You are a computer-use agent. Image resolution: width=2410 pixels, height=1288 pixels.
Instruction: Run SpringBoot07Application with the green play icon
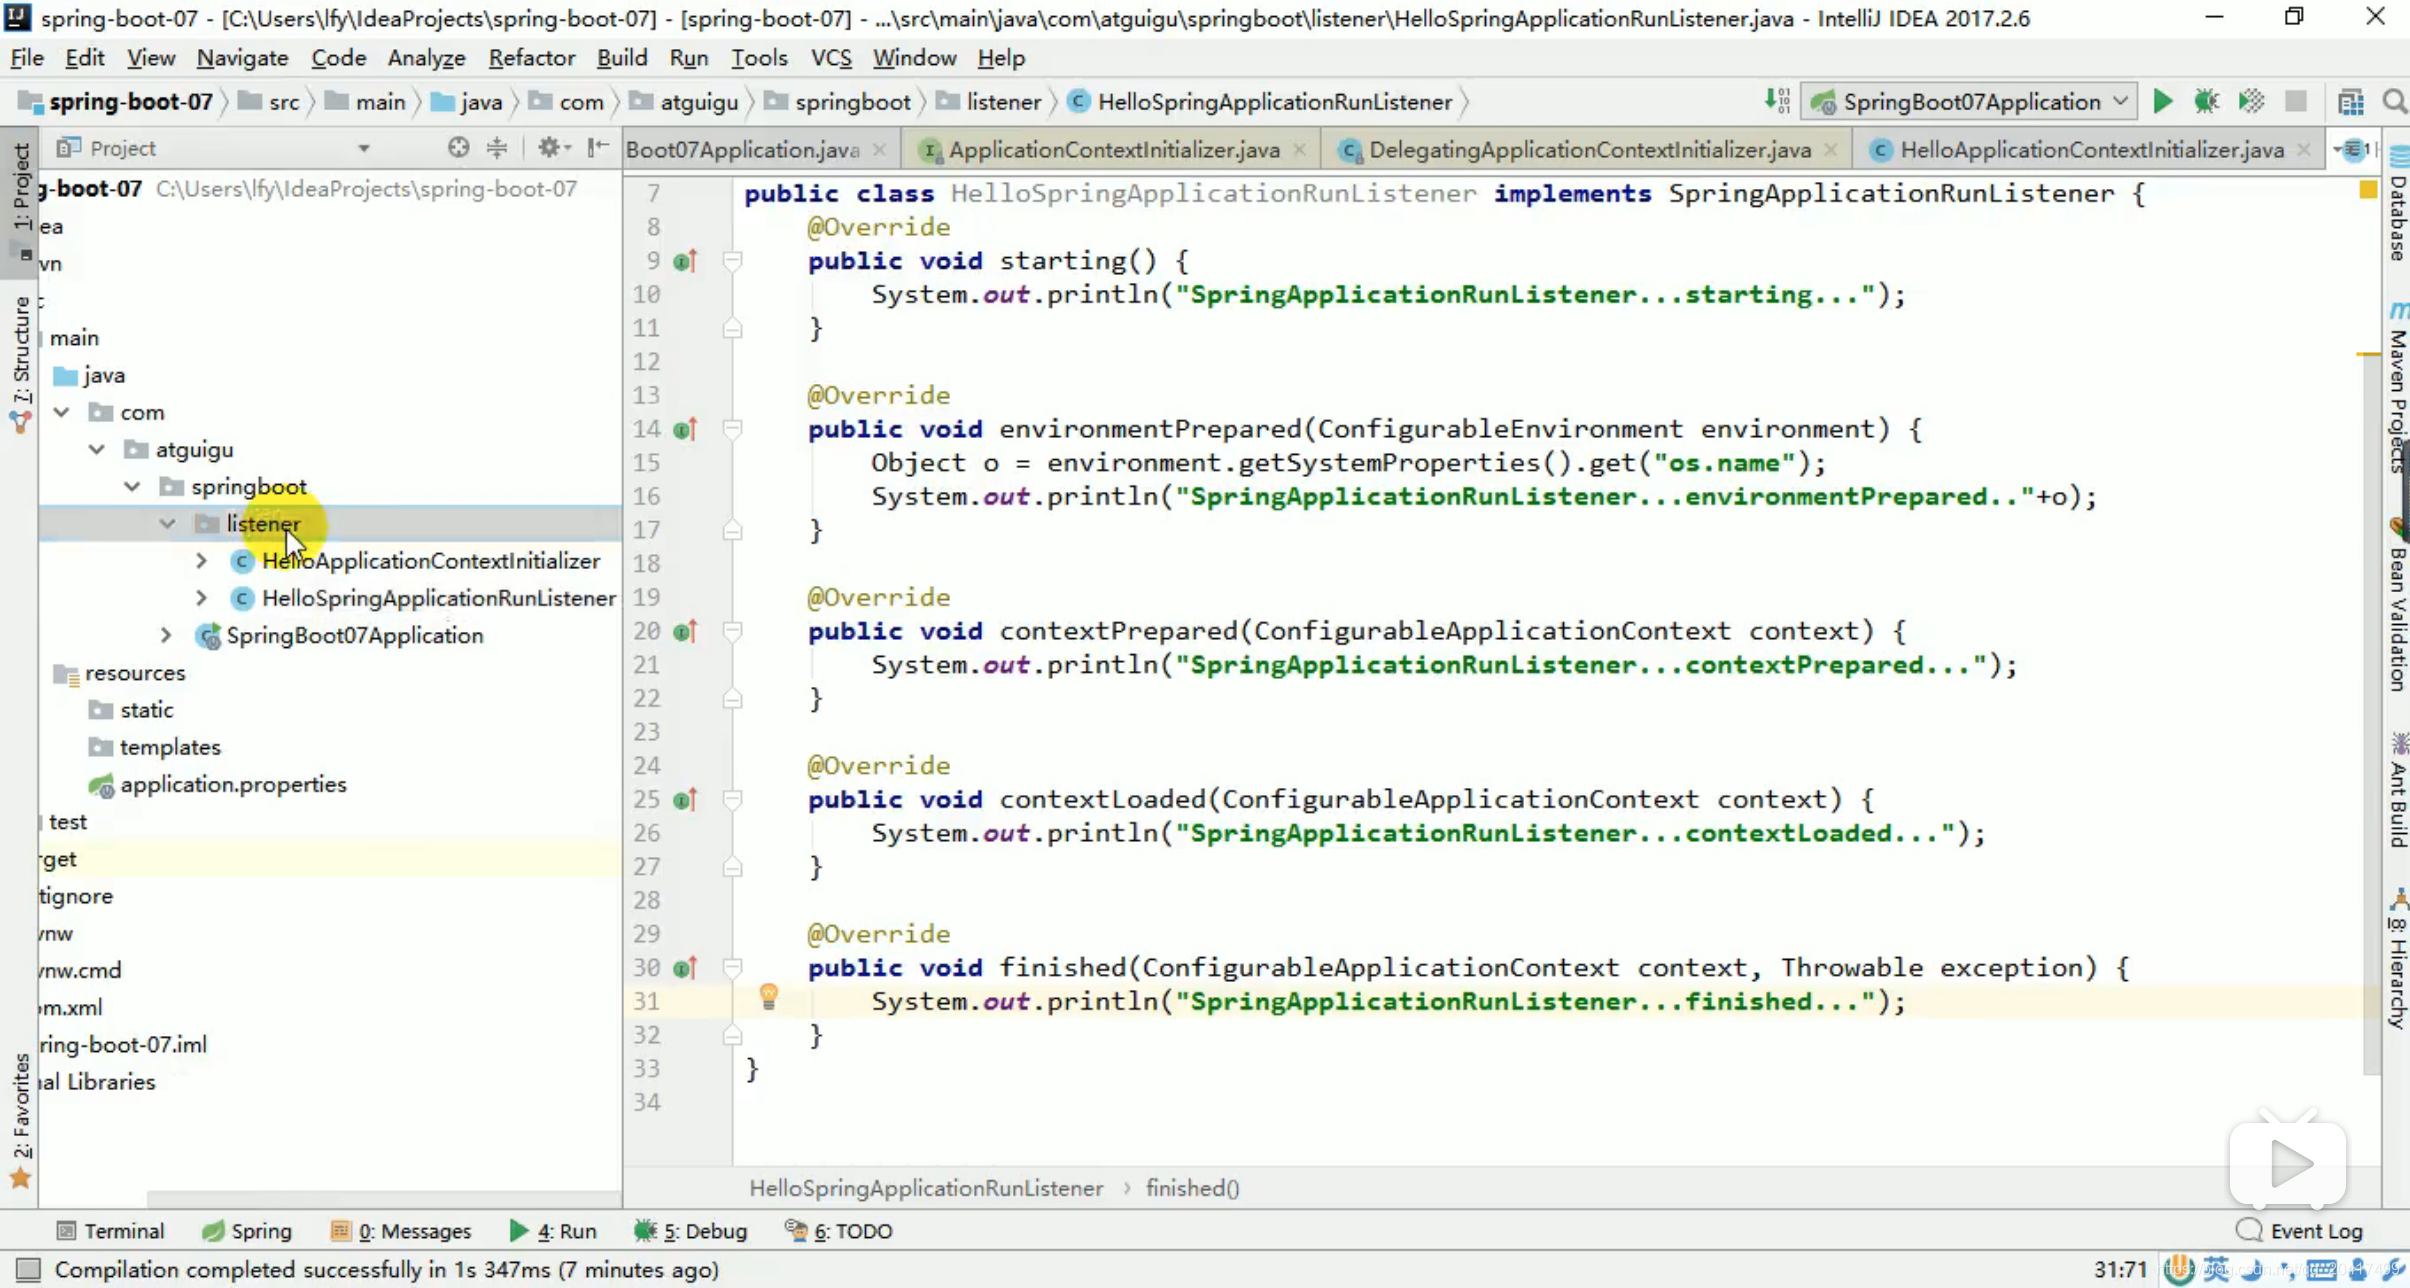point(2162,101)
